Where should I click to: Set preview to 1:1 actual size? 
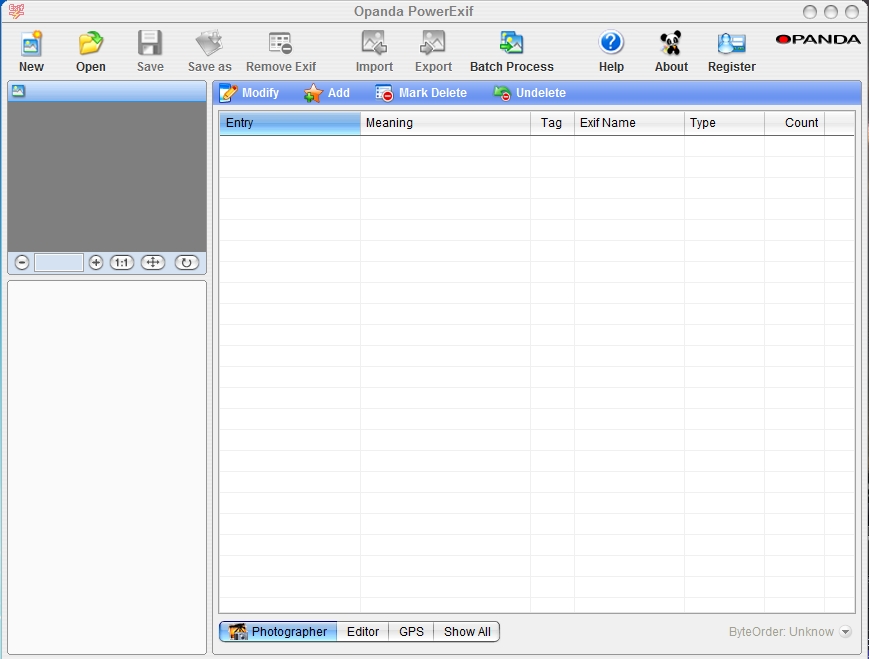click(122, 263)
